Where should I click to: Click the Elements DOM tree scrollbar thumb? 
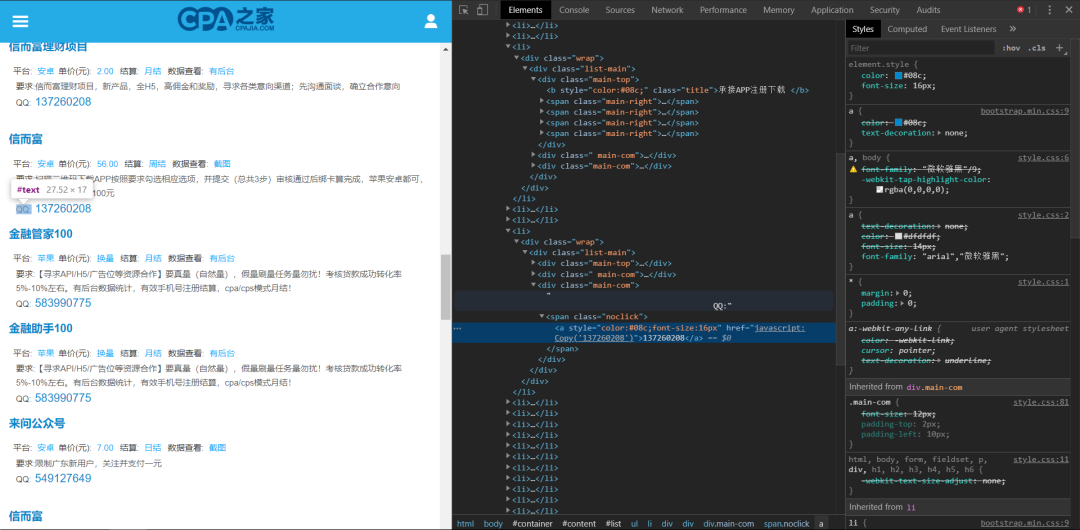point(839,259)
